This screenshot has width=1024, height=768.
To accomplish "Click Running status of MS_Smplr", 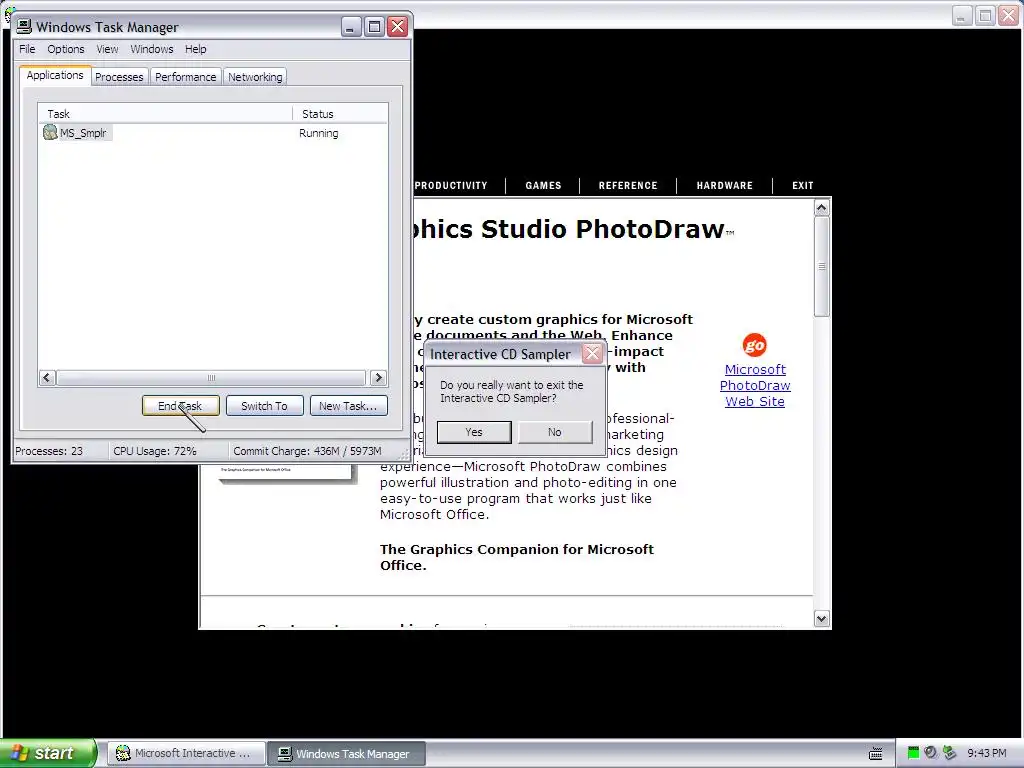I will click(319, 133).
